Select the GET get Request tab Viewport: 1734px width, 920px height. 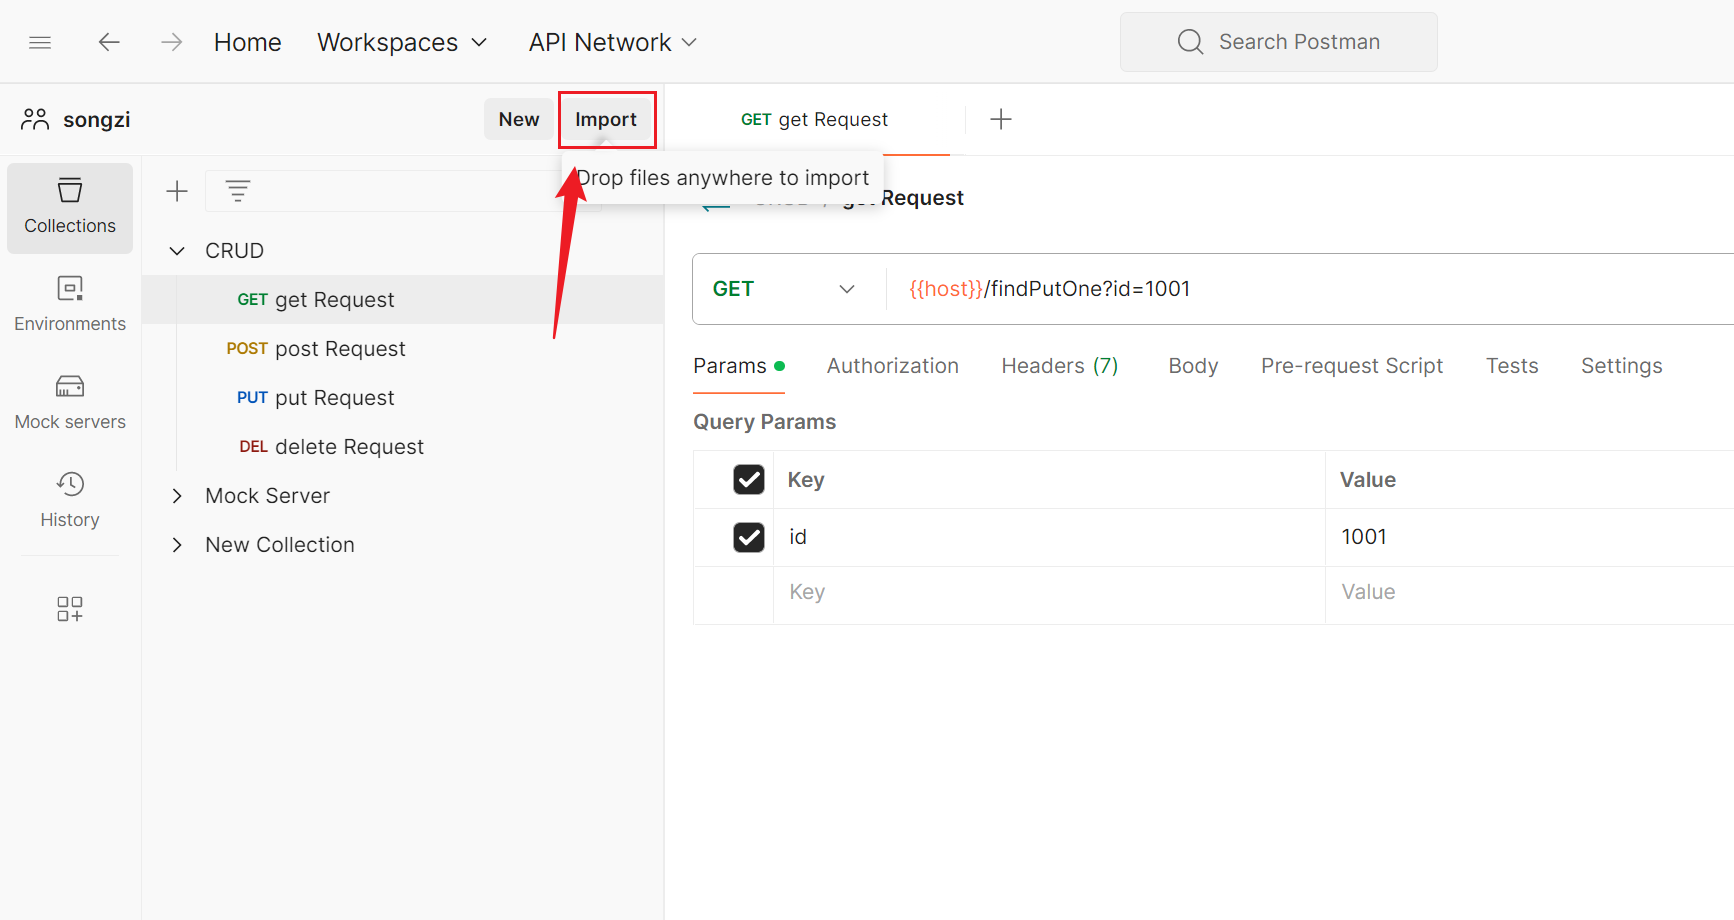pos(814,120)
